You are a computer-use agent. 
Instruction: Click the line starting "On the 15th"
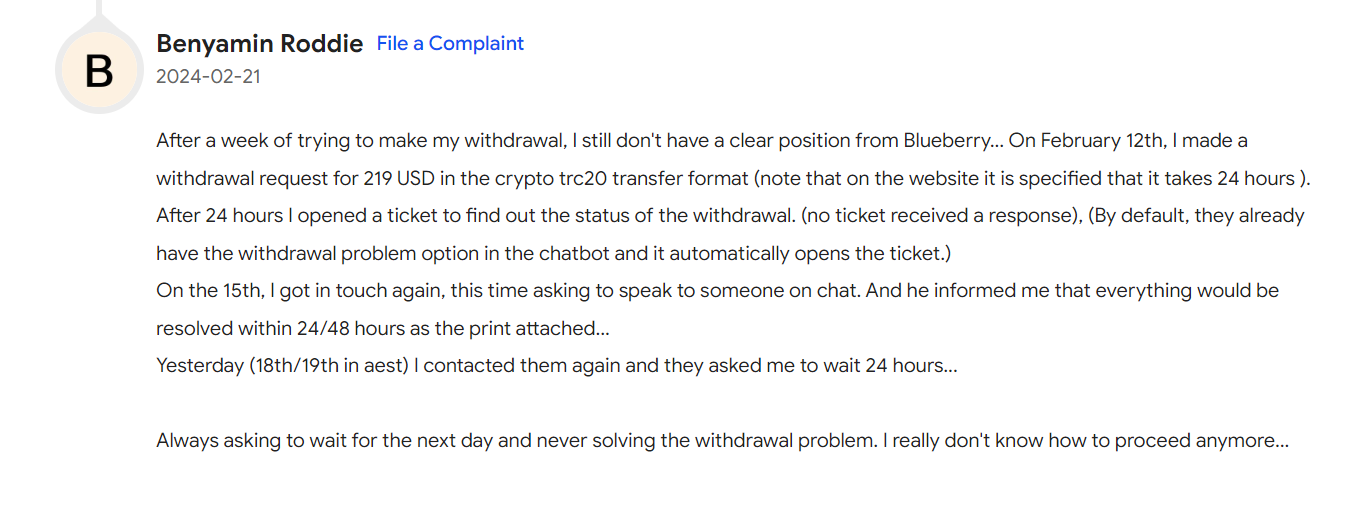click(x=718, y=291)
